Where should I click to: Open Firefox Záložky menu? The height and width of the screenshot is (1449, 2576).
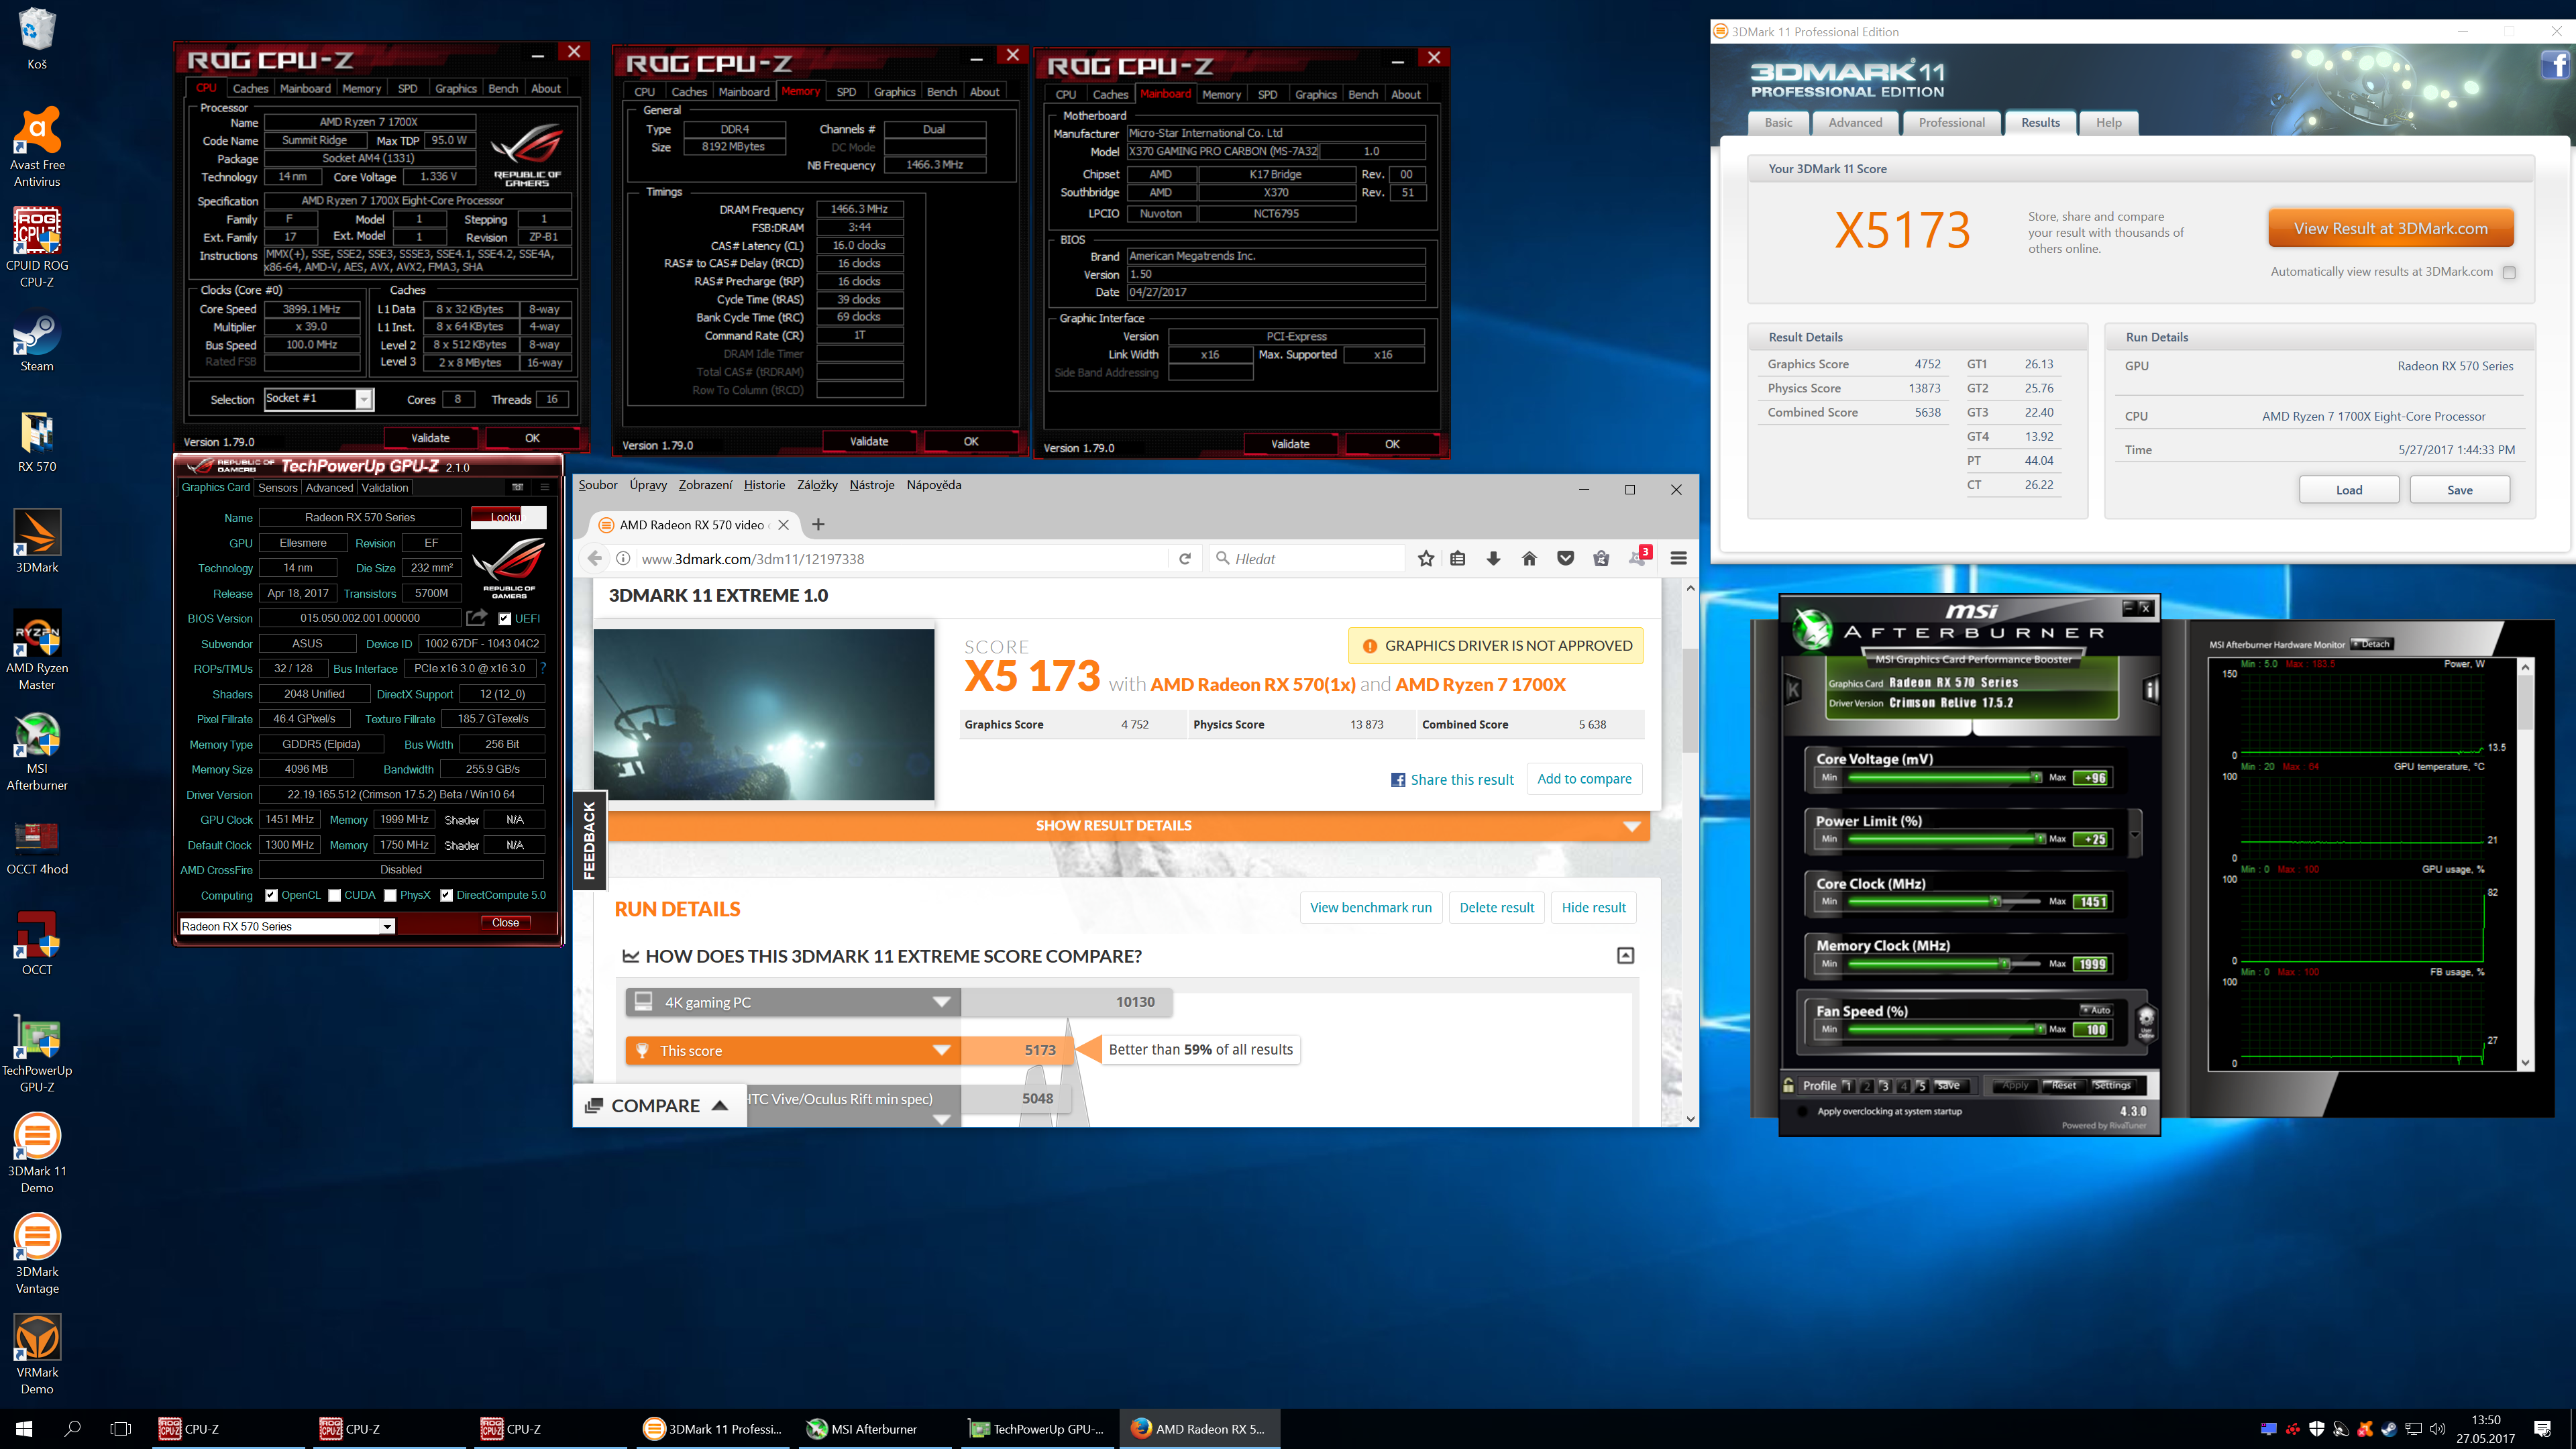point(817,485)
